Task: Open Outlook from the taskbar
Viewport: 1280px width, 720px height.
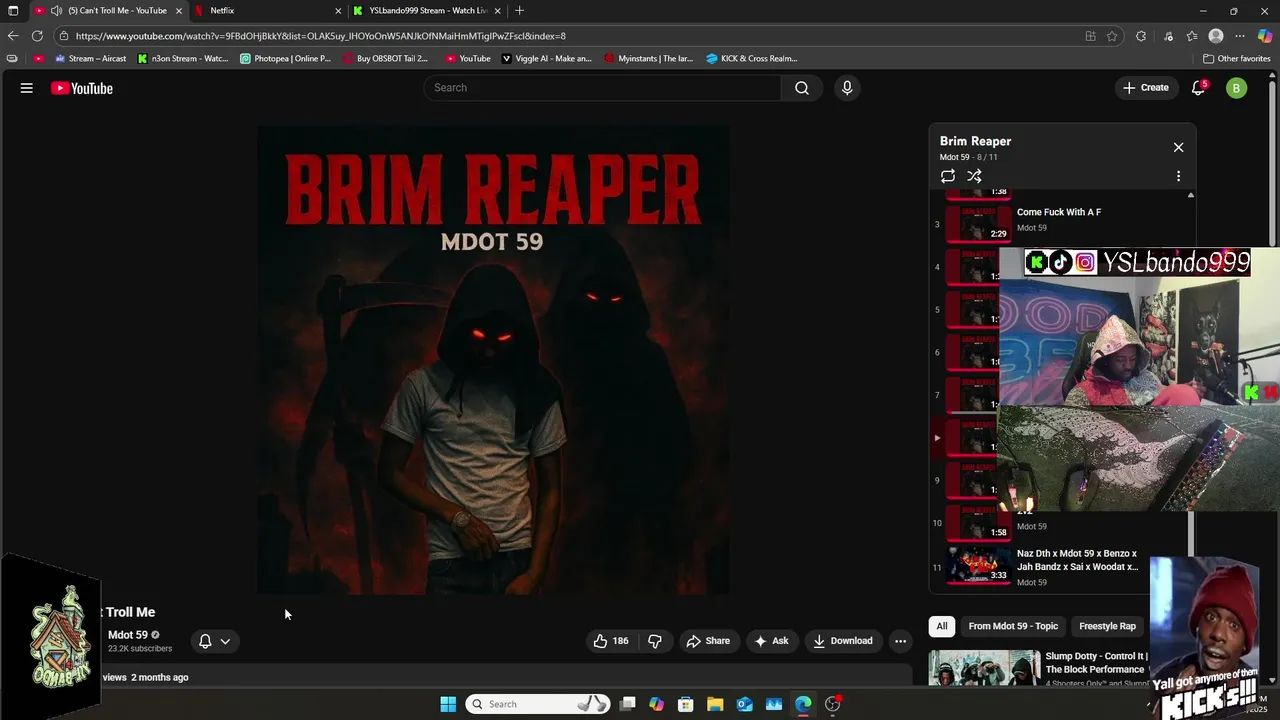Action: coord(744,704)
